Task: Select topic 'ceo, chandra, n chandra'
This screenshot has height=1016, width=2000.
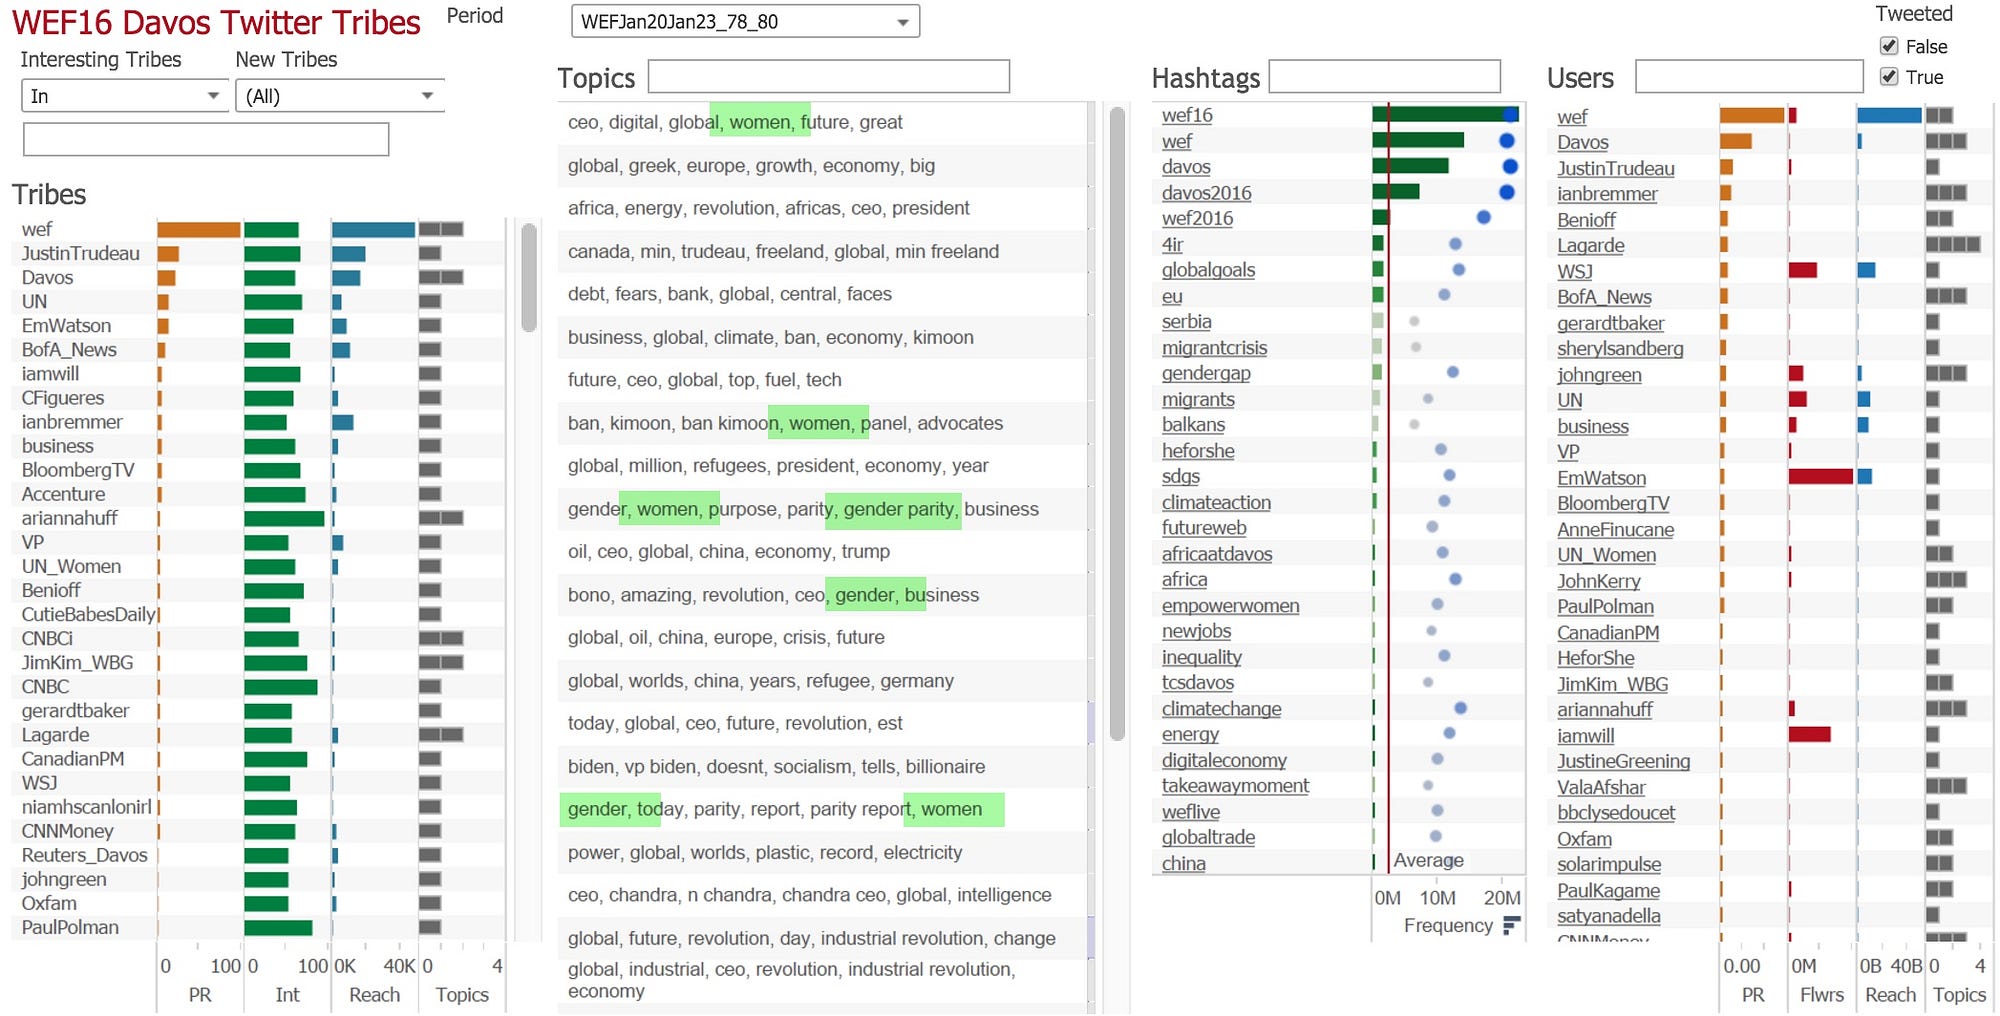Action: coord(822,895)
